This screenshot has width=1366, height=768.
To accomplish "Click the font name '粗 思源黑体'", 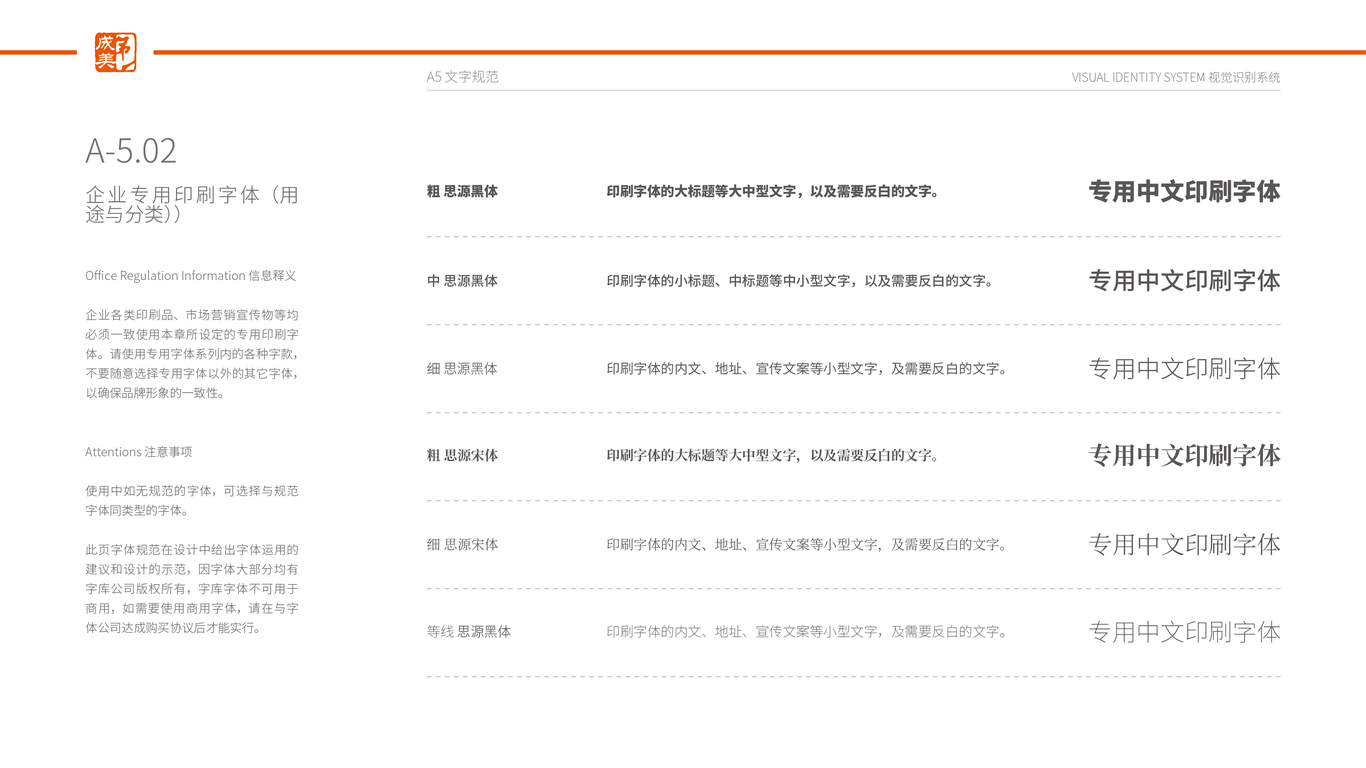I will point(462,191).
